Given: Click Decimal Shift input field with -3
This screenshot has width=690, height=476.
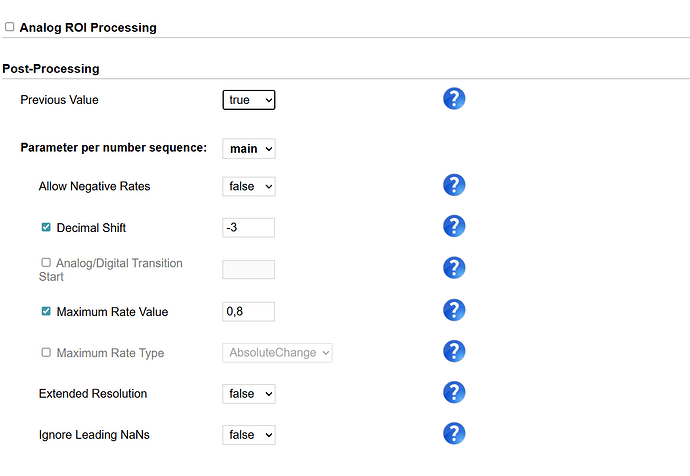Looking at the screenshot, I should coord(248,228).
